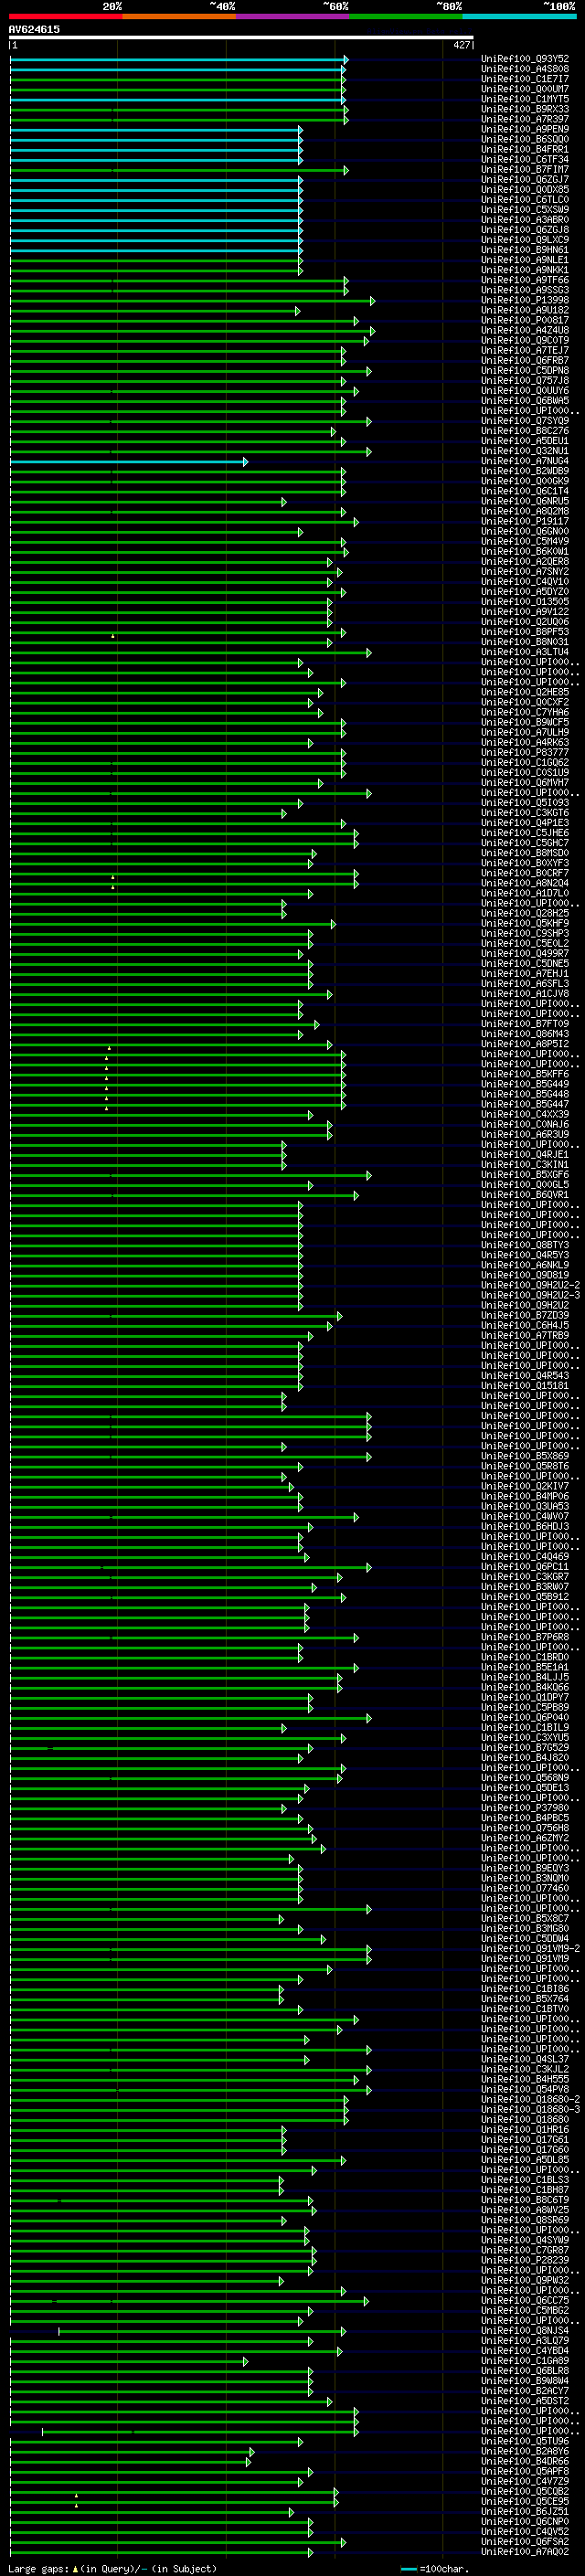Open hit UniRef100_B4FRR1
Screen dimensions: 585x2576
pos(525,149)
